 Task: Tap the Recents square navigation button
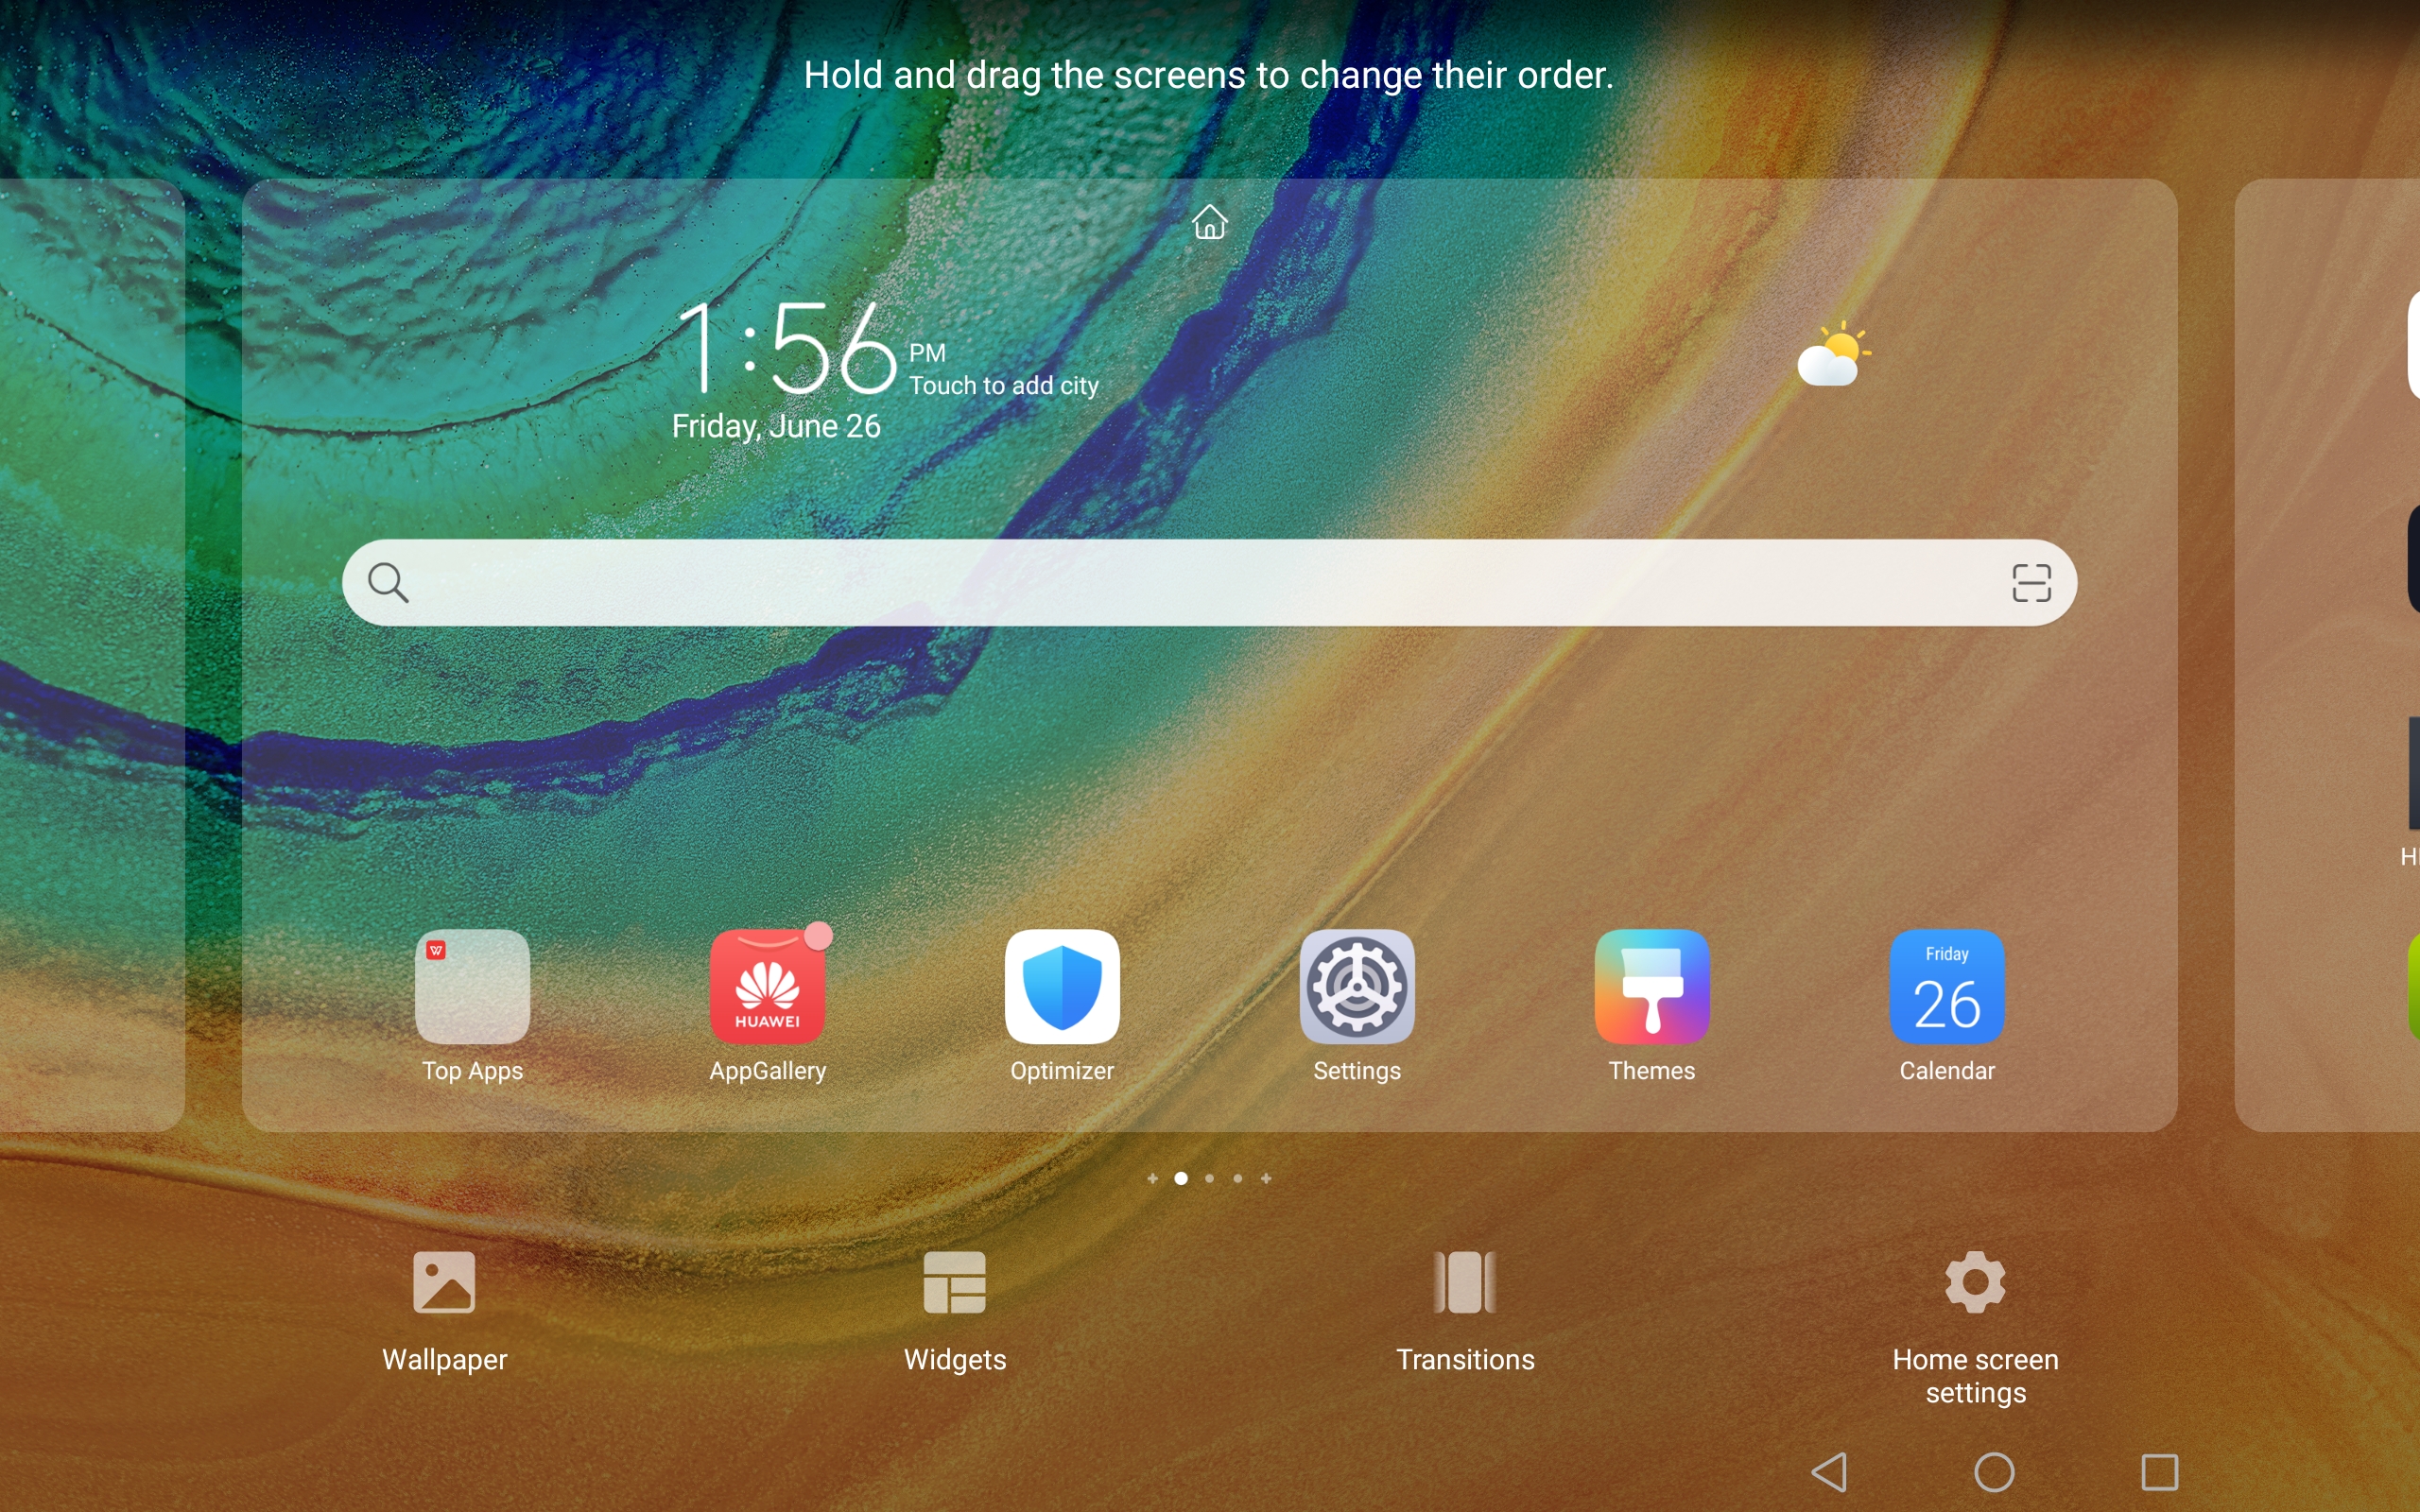pyautogui.click(x=2160, y=1472)
